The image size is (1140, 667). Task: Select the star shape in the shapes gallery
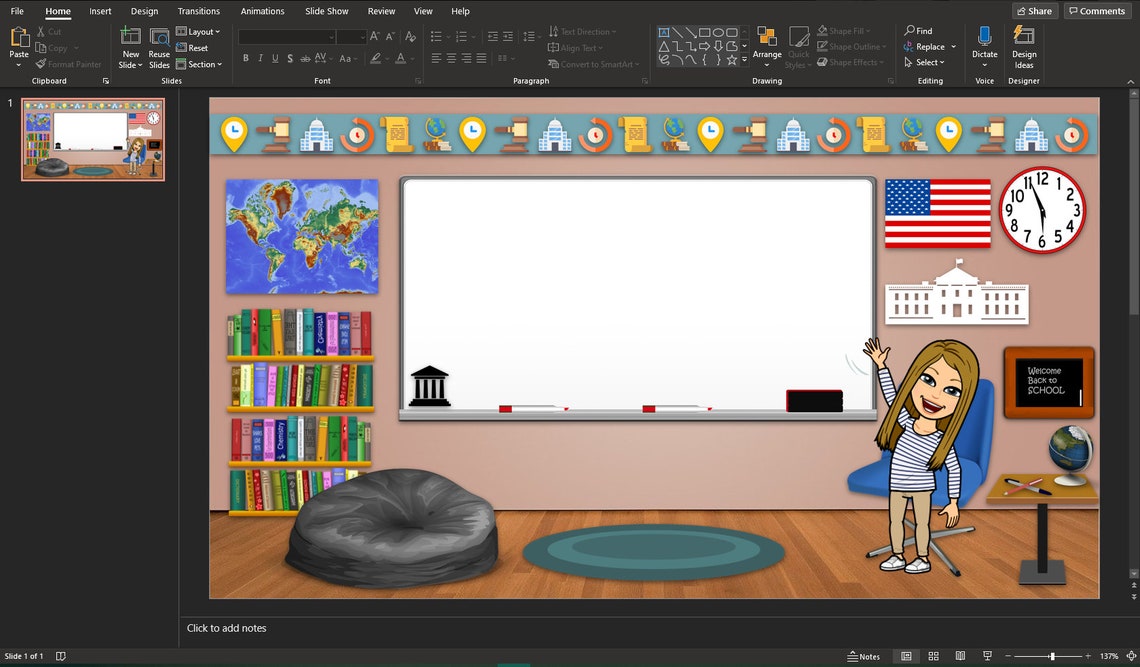pos(731,60)
